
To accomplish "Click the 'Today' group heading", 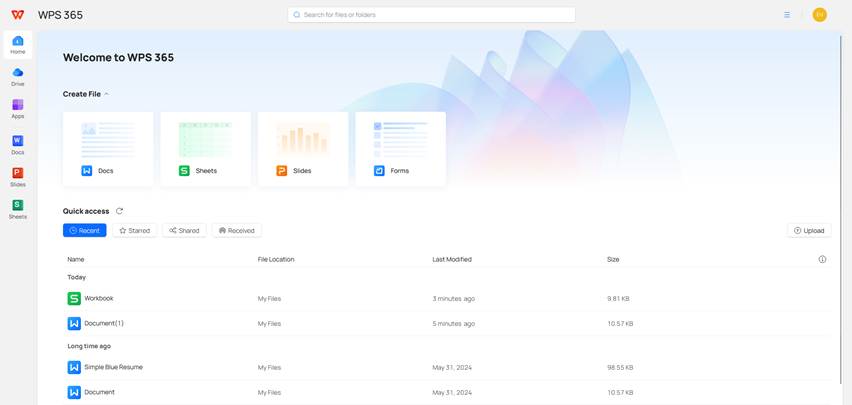I will [77, 277].
